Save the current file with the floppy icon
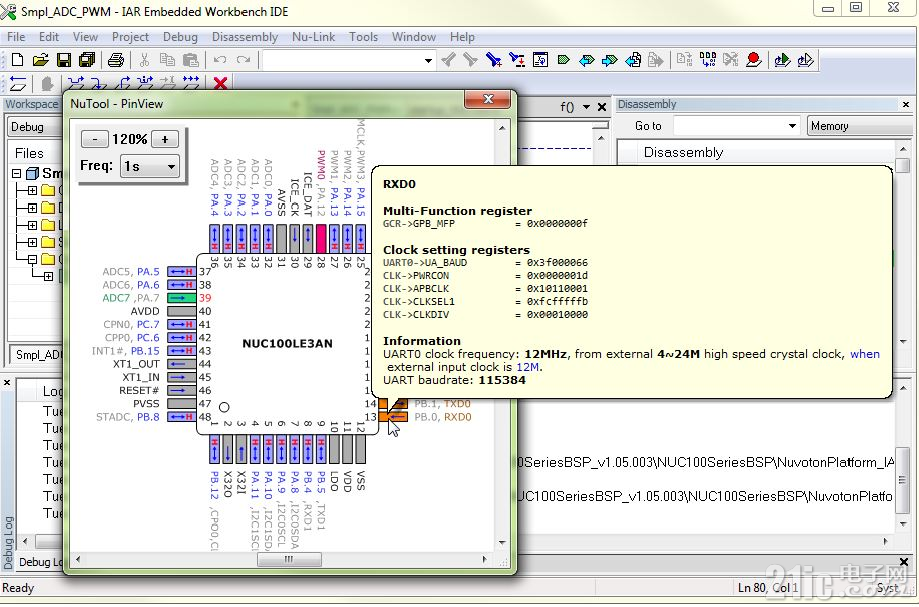Viewport: 919px width, 607px height. tap(63, 60)
